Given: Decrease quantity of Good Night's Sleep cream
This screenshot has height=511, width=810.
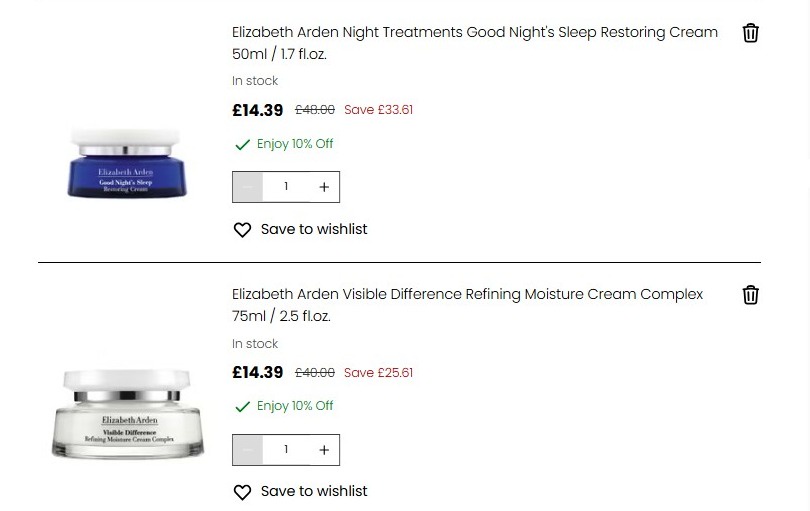Looking at the screenshot, I should 248,187.
